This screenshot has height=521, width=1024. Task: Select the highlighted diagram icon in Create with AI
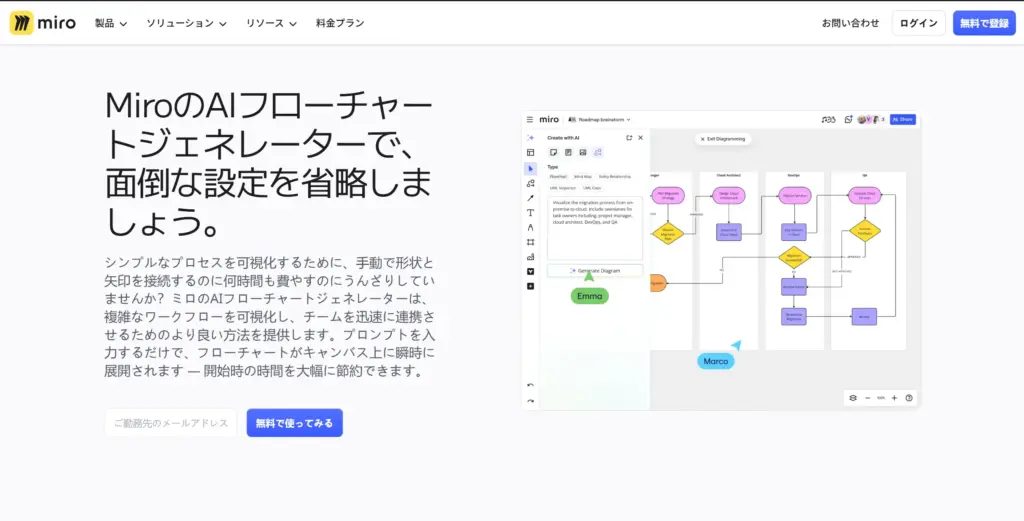click(x=598, y=152)
